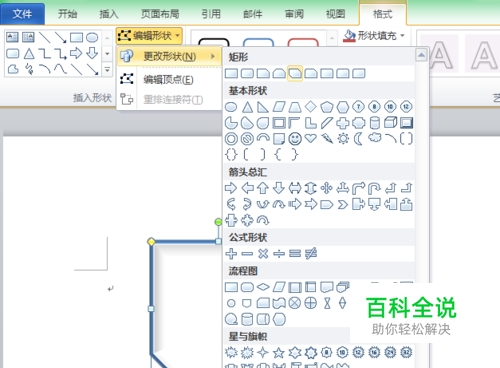Open the 审阅 ribbon tab
The image size is (500, 368).
[294, 14]
